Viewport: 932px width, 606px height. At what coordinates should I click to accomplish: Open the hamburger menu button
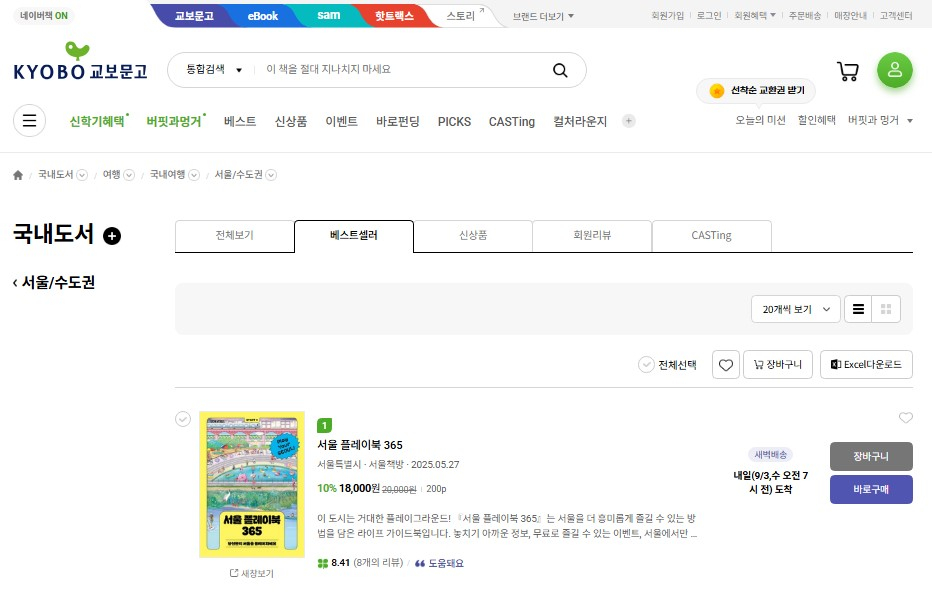(x=29, y=121)
